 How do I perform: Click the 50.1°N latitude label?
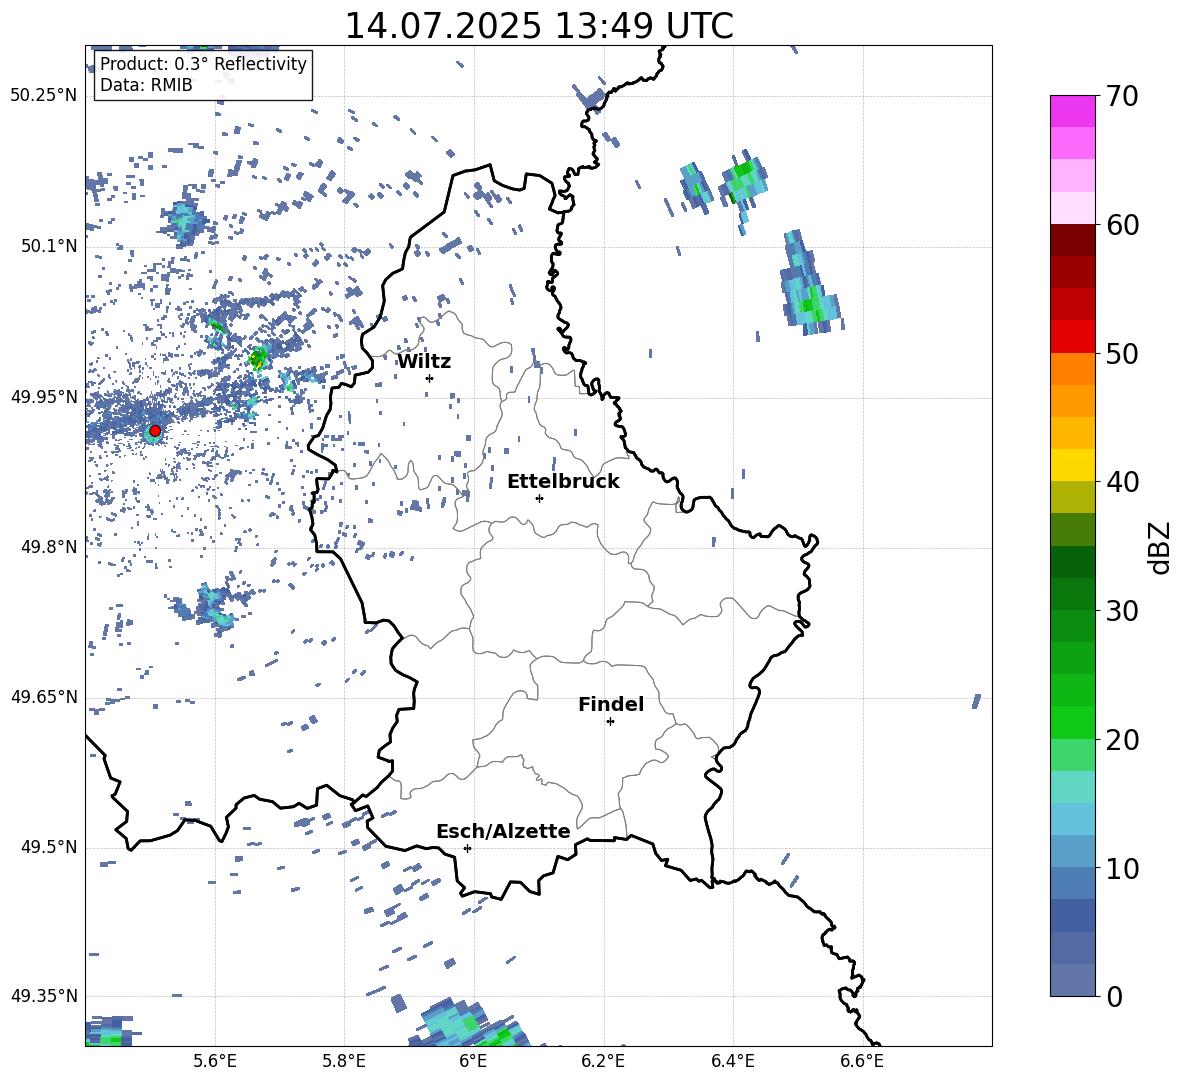[x=49, y=246]
